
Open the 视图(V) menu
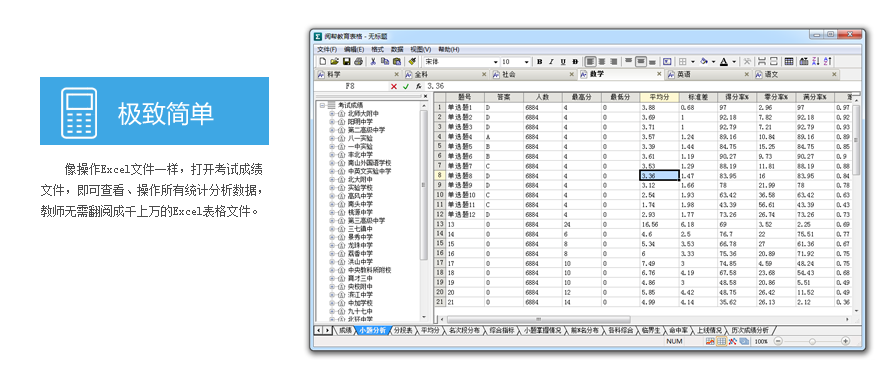(x=421, y=50)
